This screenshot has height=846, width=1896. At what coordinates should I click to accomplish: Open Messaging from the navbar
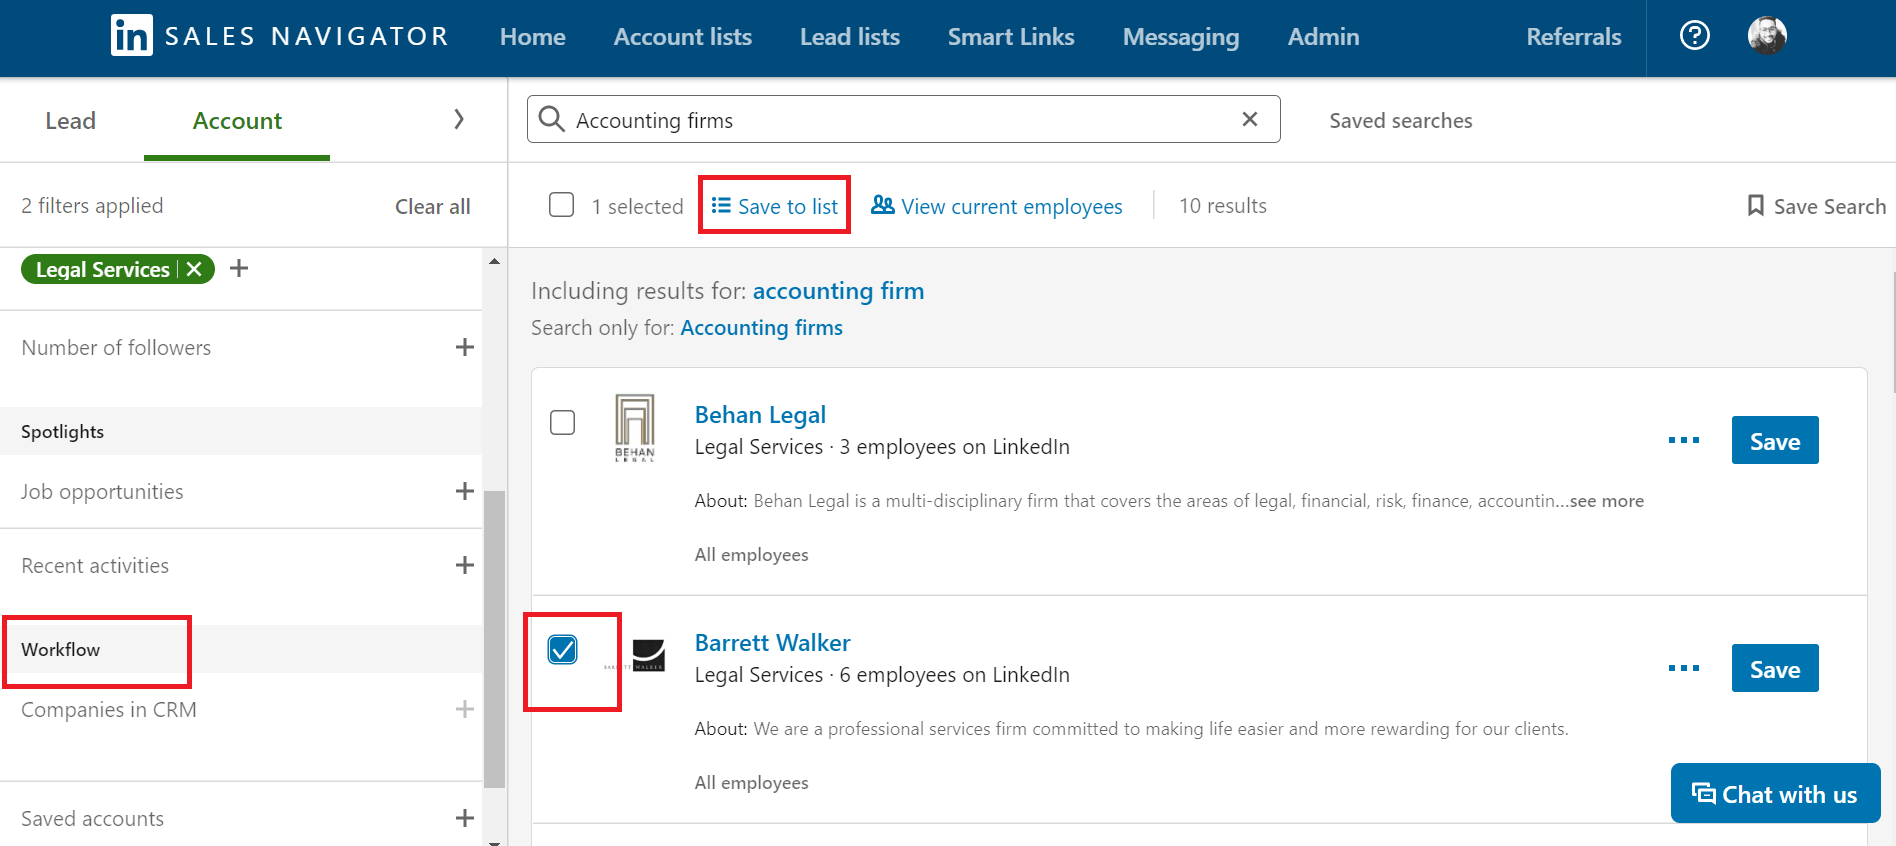(x=1181, y=37)
